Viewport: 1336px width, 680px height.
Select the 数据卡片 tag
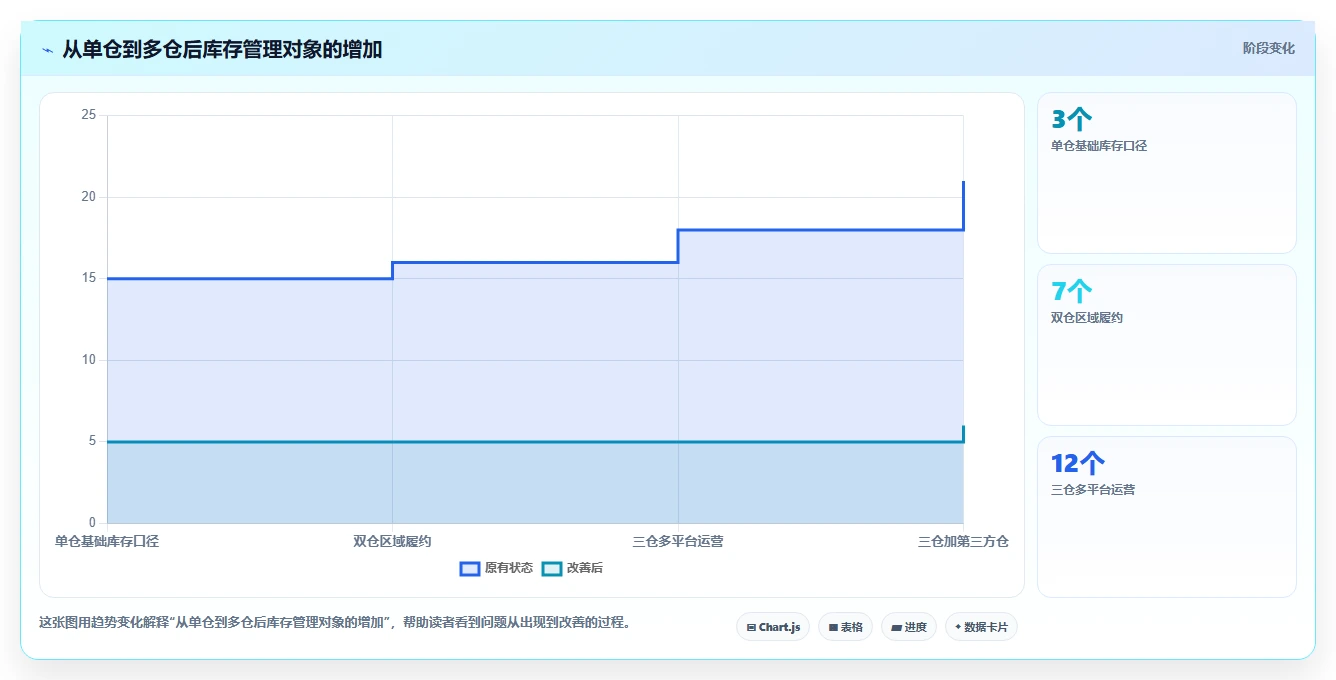[x=981, y=627]
